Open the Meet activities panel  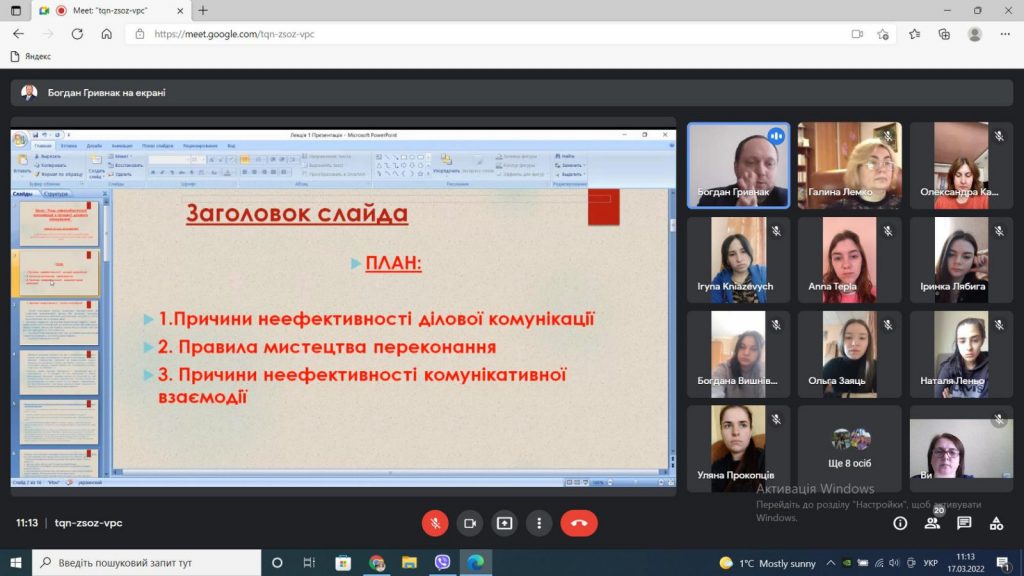point(996,523)
